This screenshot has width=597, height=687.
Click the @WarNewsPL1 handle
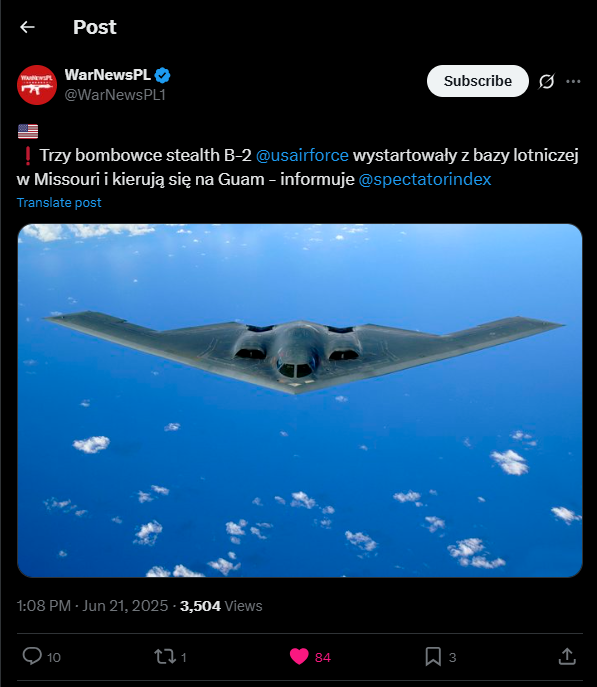[x=115, y=95]
